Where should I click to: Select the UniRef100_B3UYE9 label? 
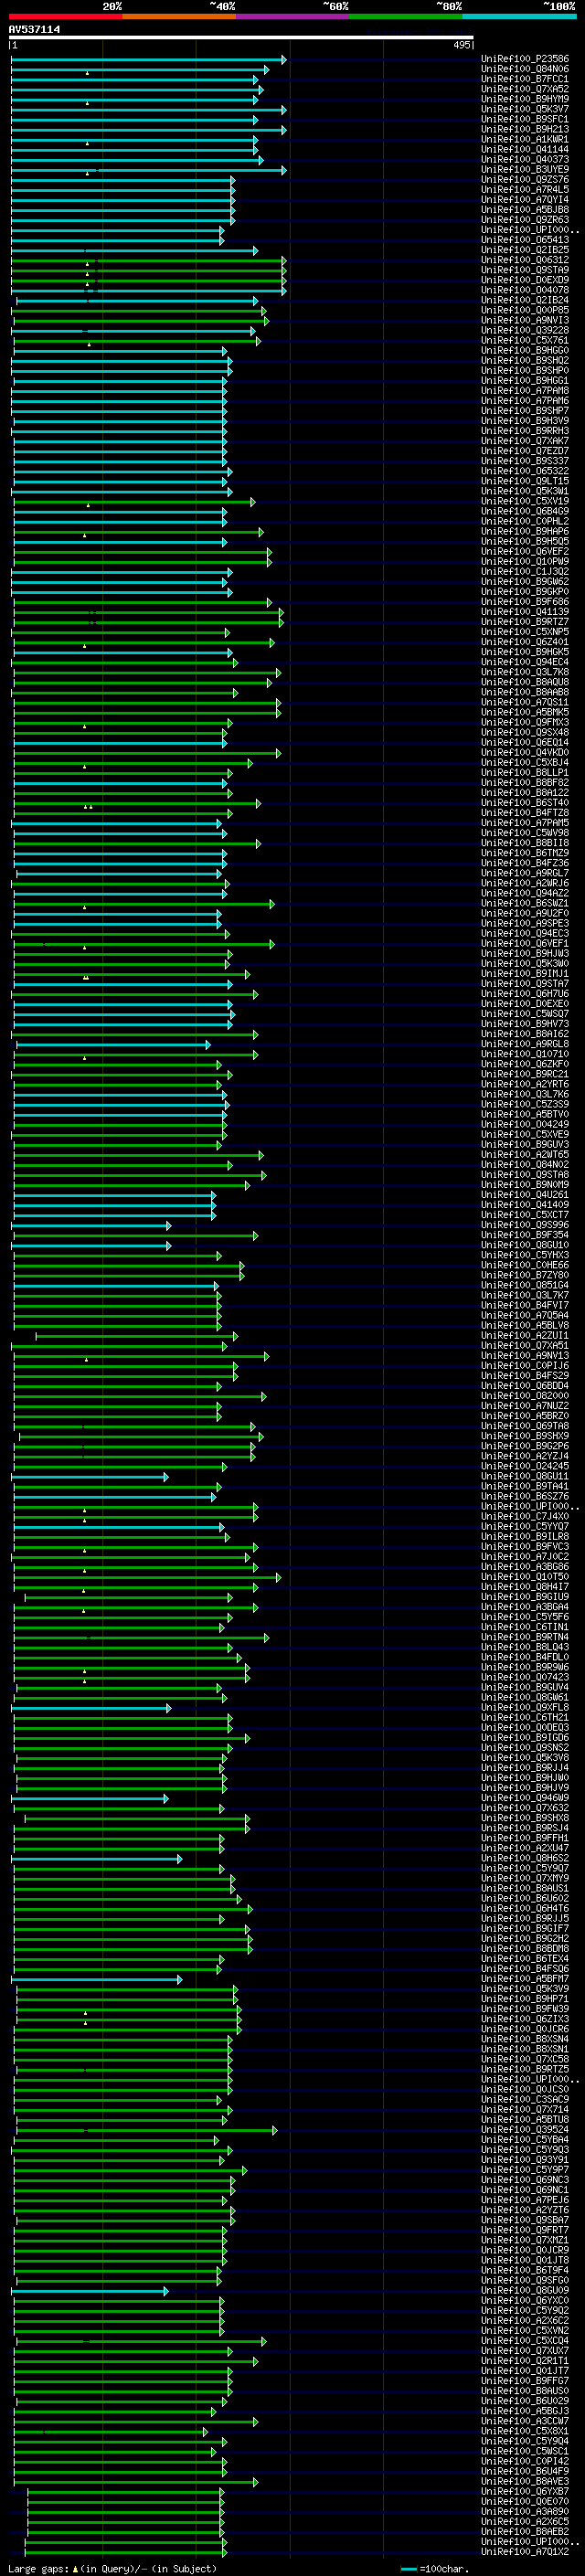point(525,169)
